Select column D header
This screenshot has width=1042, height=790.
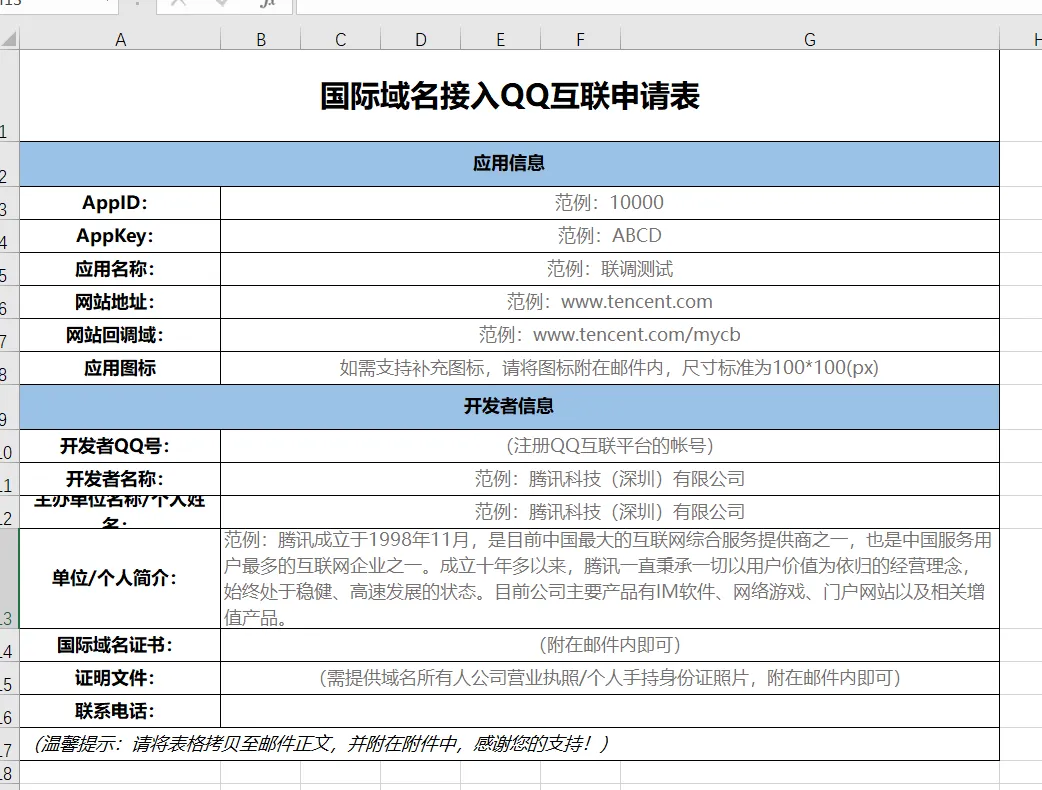pos(420,39)
